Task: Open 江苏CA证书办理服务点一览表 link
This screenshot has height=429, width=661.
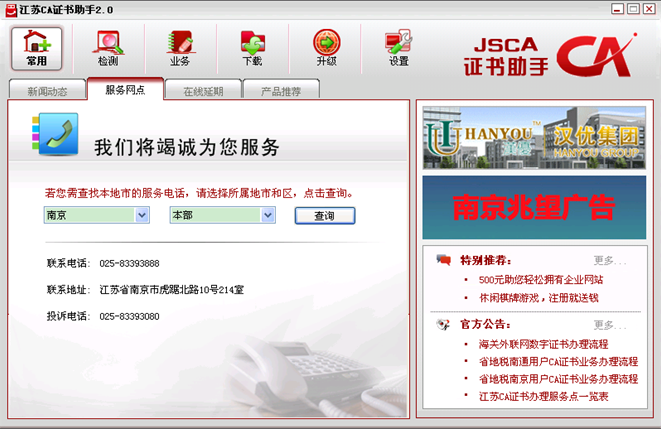Action: [x=543, y=397]
